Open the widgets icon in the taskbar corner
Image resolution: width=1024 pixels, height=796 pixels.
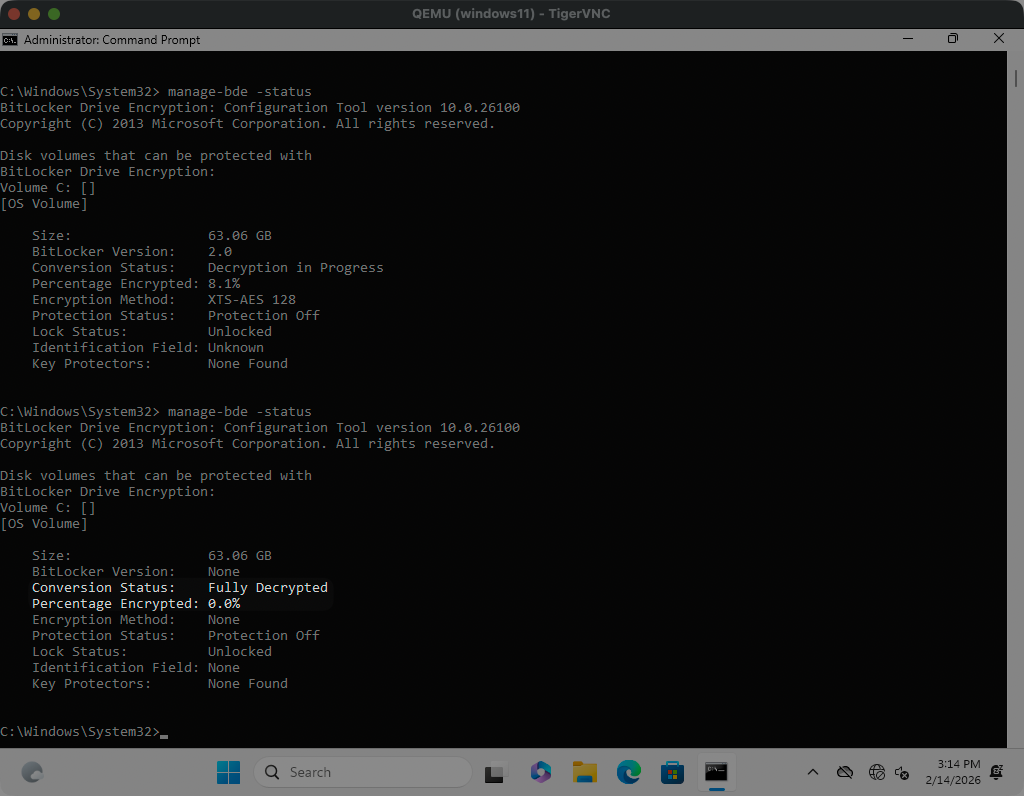tap(32, 772)
